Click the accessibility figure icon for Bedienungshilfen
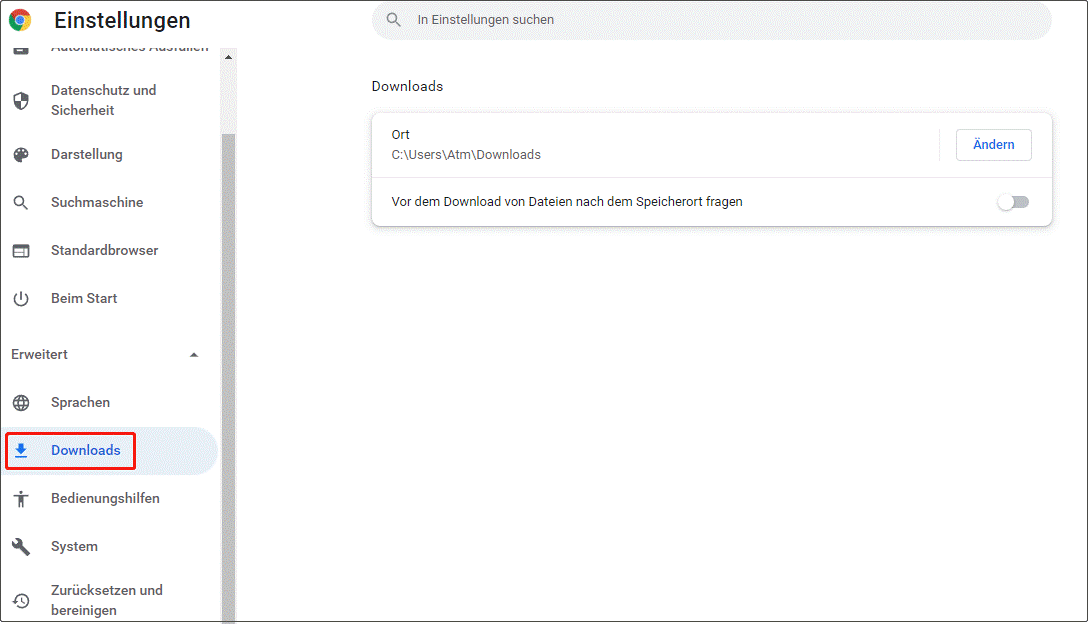 coord(21,498)
